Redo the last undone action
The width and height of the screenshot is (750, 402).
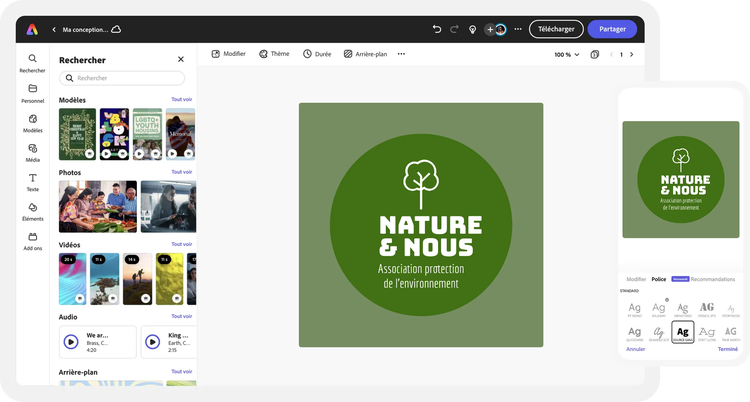pyautogui.click(x=454, y=29)
